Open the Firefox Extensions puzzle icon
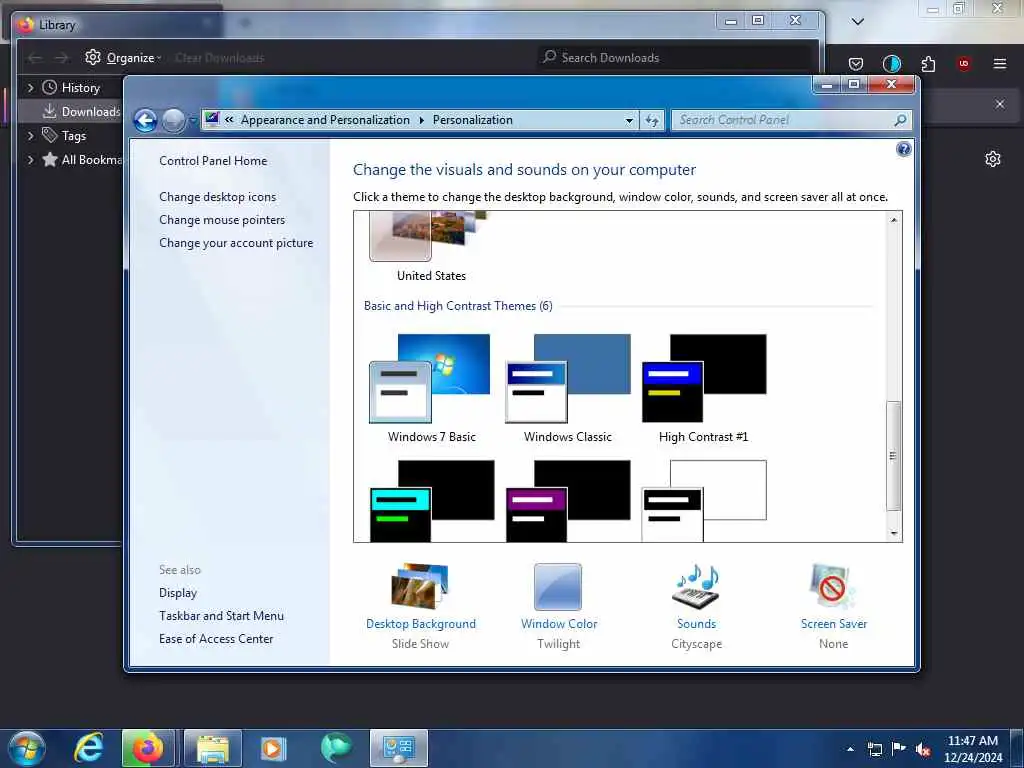 (928, 63)
